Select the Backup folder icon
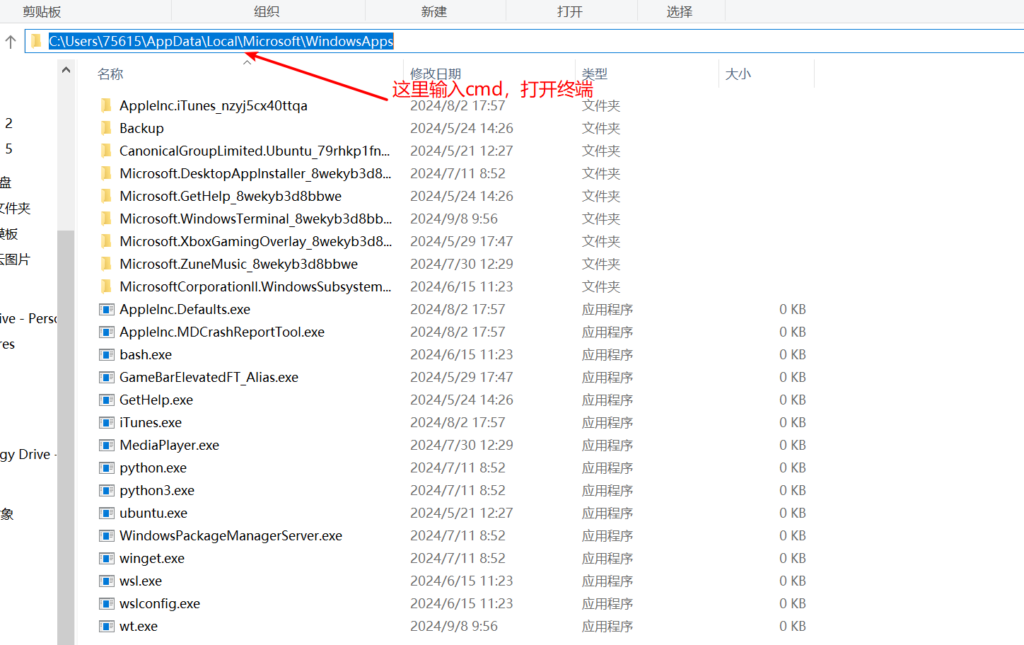 (x=107, y=128)
